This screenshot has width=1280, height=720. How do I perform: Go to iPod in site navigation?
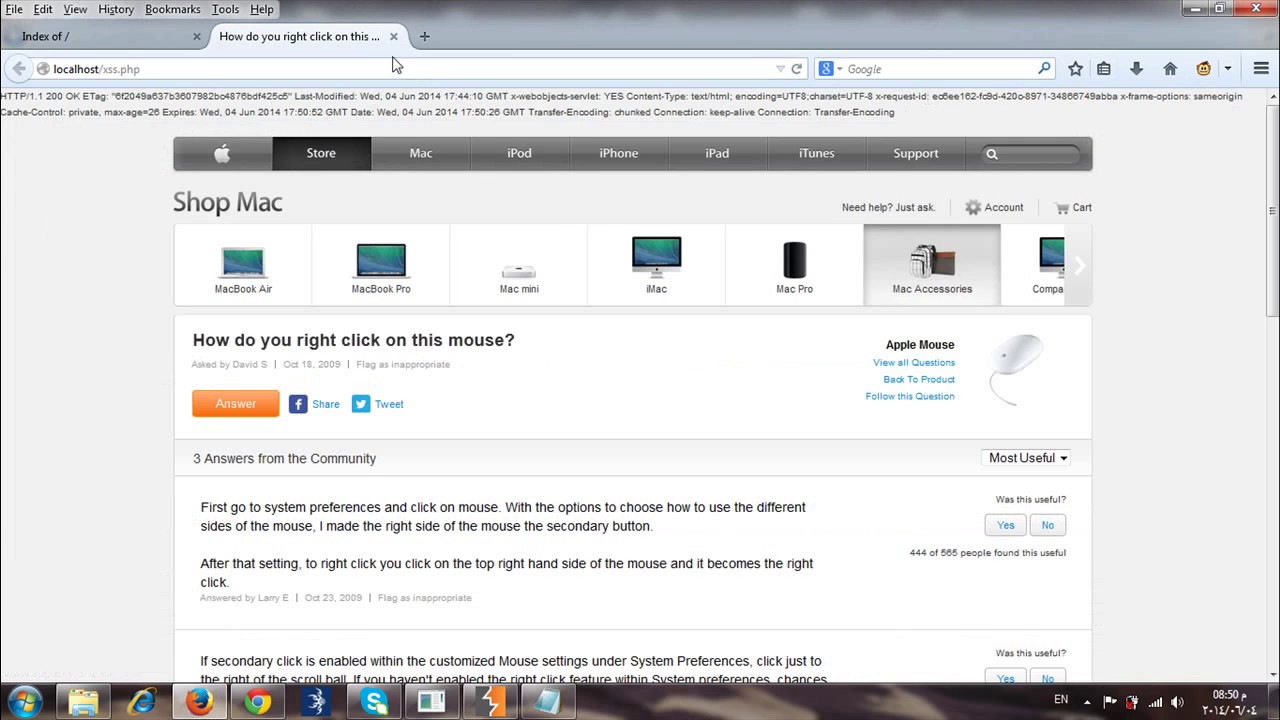point(519,153)
